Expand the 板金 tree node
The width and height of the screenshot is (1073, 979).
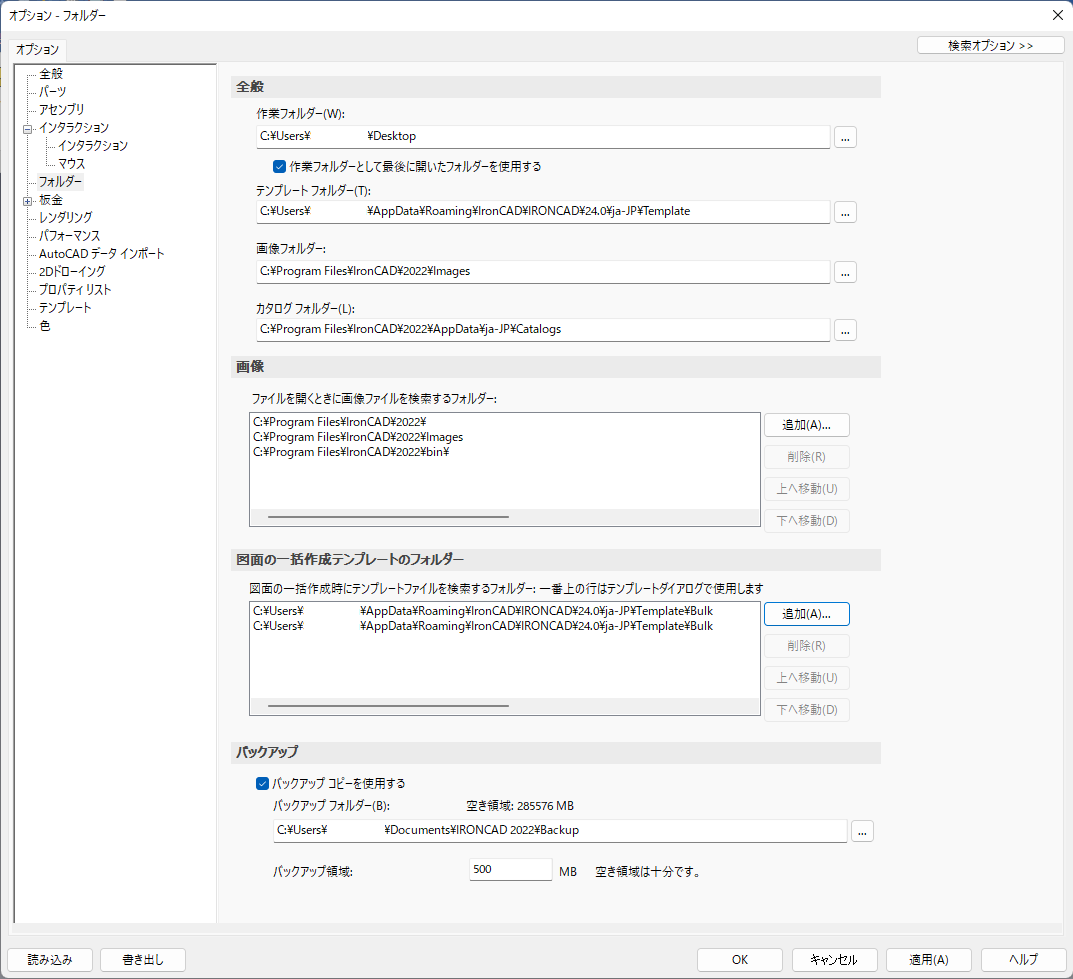pyautogui.click(x=28, y=200)
